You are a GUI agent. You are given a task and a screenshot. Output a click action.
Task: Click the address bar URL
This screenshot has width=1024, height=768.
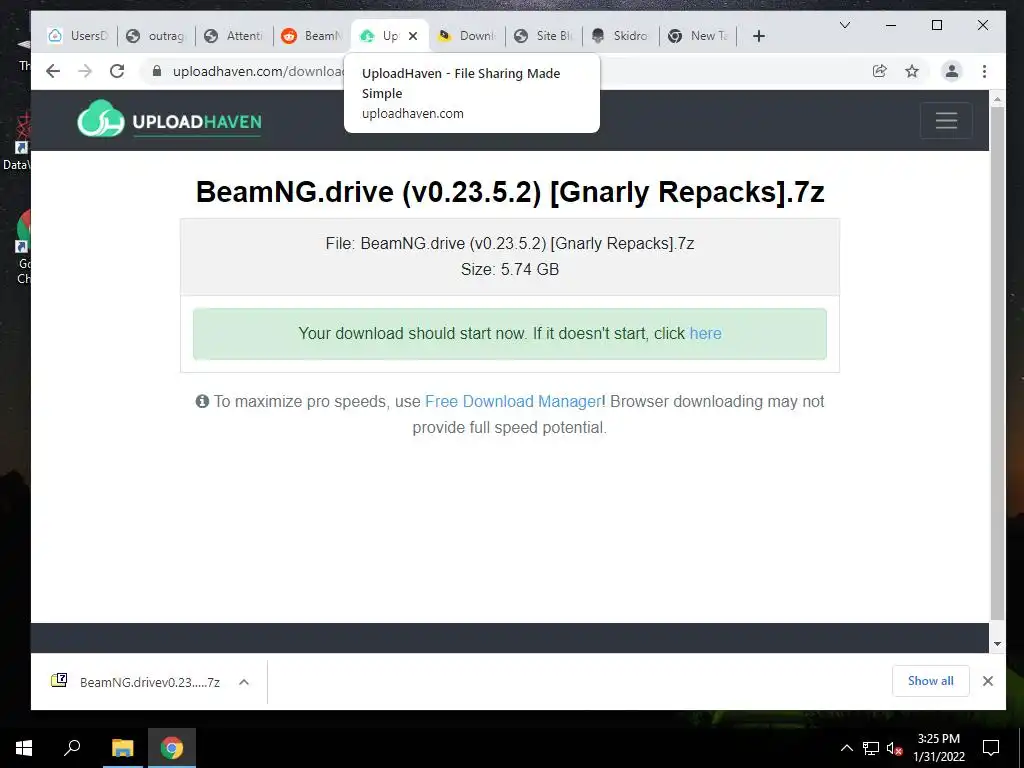coord(258,71)
